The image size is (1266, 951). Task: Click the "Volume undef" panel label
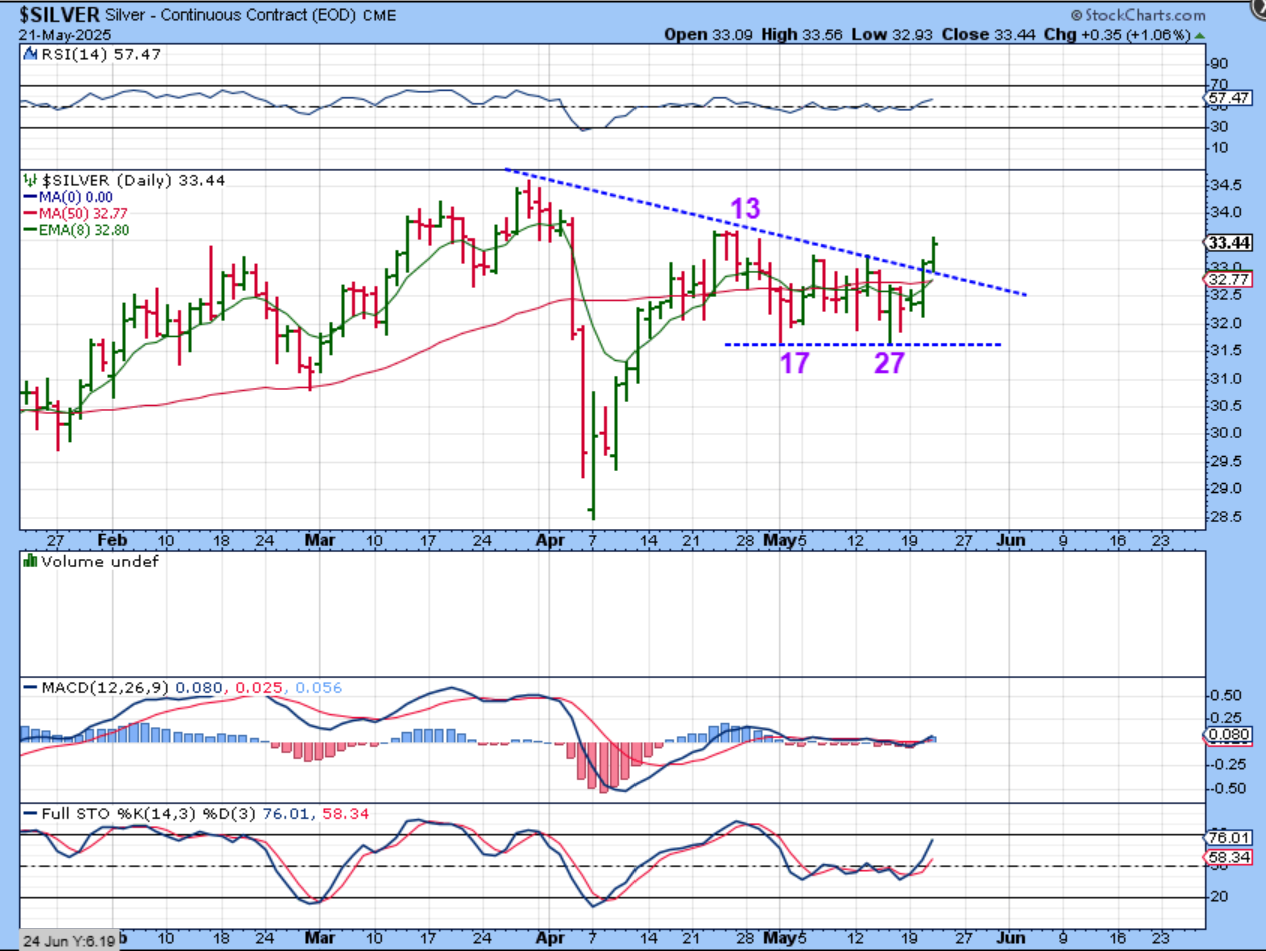(x=91, y=562)
